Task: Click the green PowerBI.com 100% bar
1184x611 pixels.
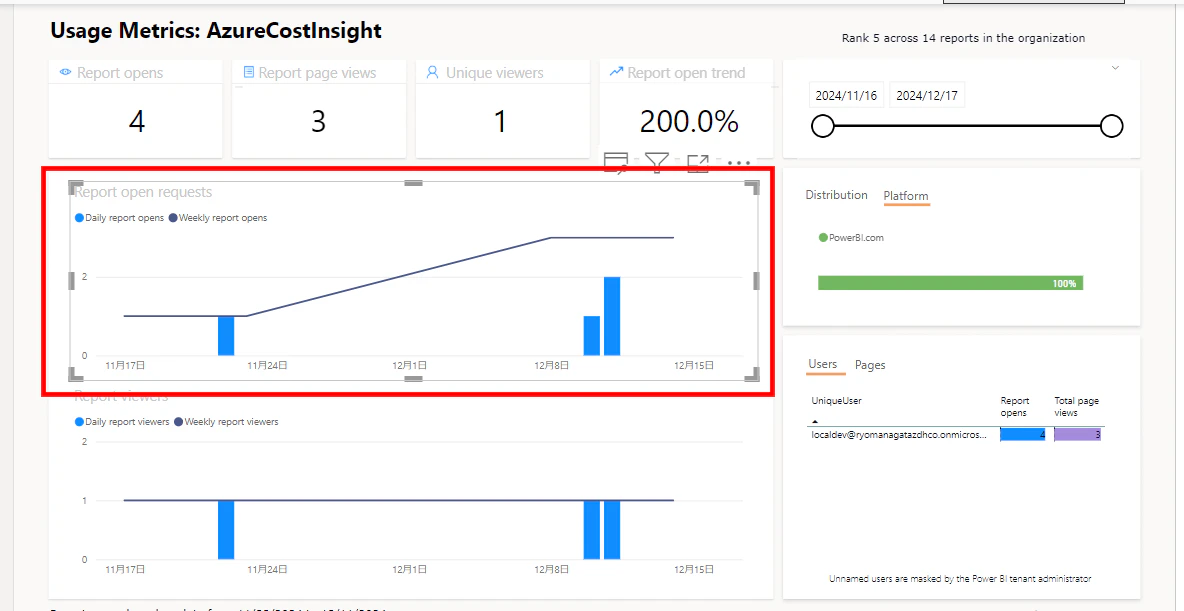Action: tap(951, 283)
